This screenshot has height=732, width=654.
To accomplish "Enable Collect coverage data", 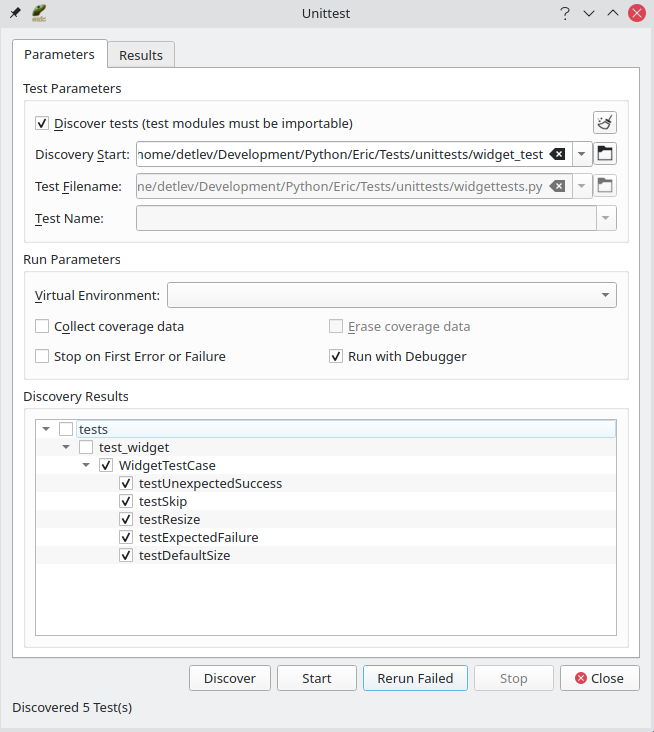I will click(x=42, y=326).
